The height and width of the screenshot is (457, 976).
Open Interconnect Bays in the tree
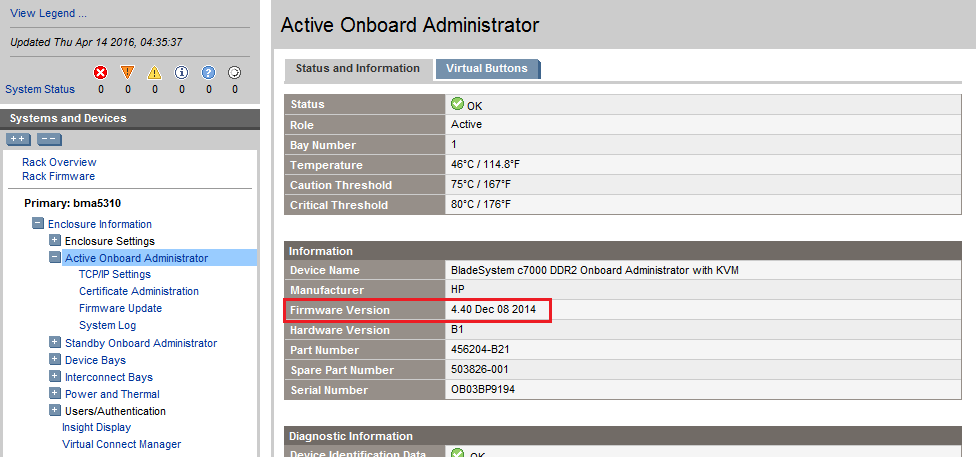tap(109, 377)
